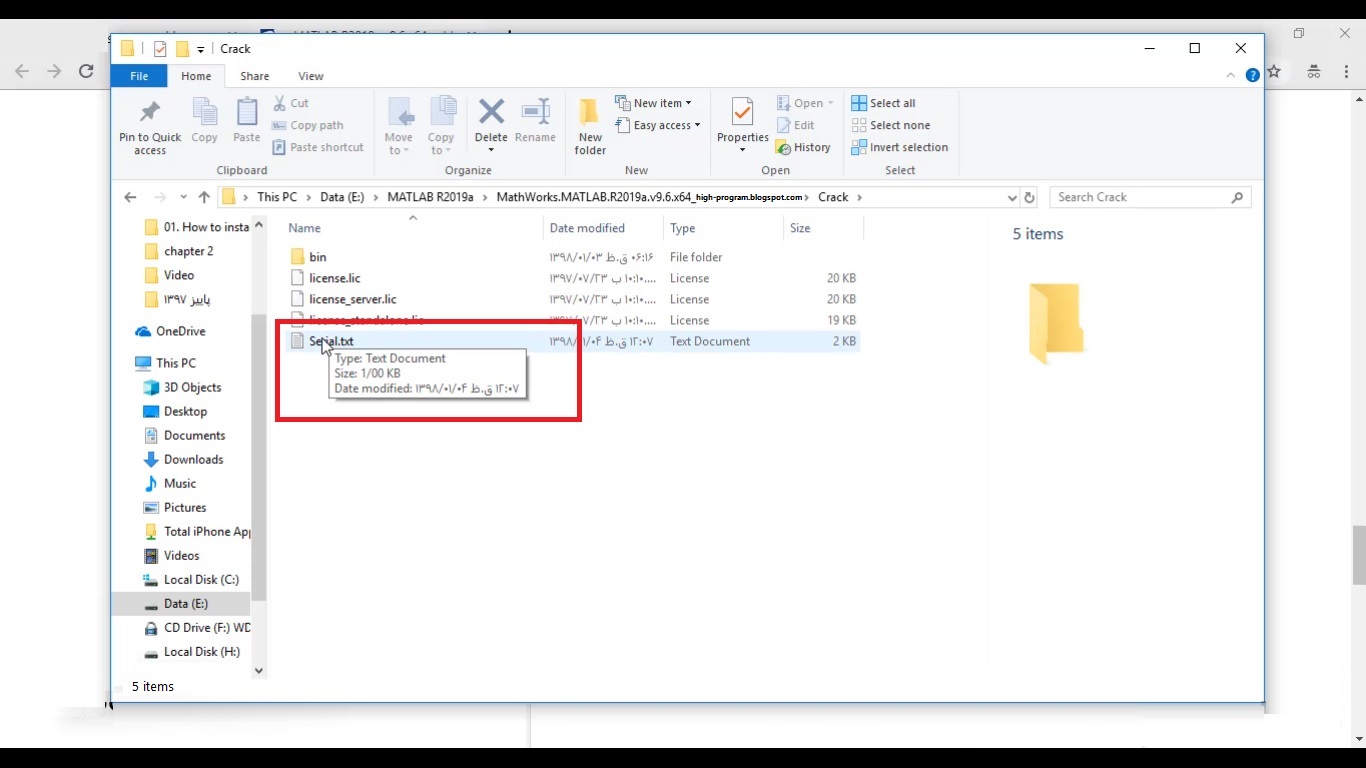Create a New folder
The height and width of the screenshot is (768, 1366).
click(589, 124)
